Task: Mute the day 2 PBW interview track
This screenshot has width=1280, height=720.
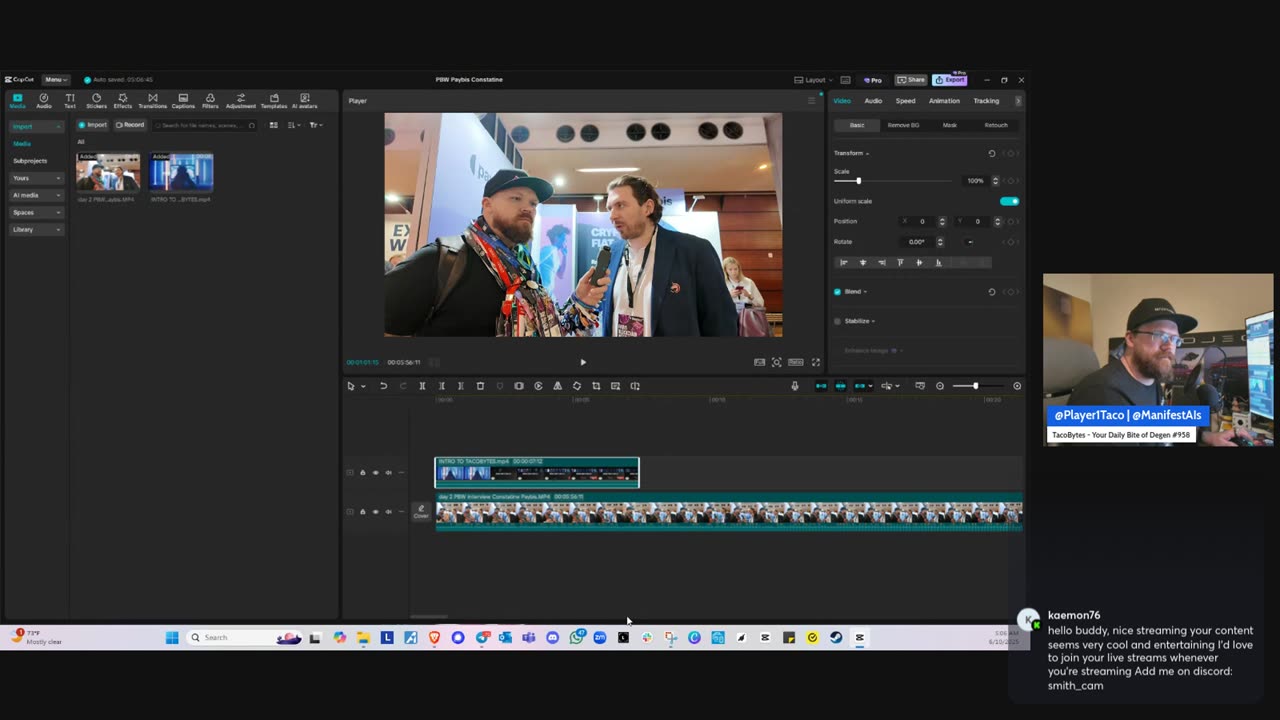Action: [388, 511]
